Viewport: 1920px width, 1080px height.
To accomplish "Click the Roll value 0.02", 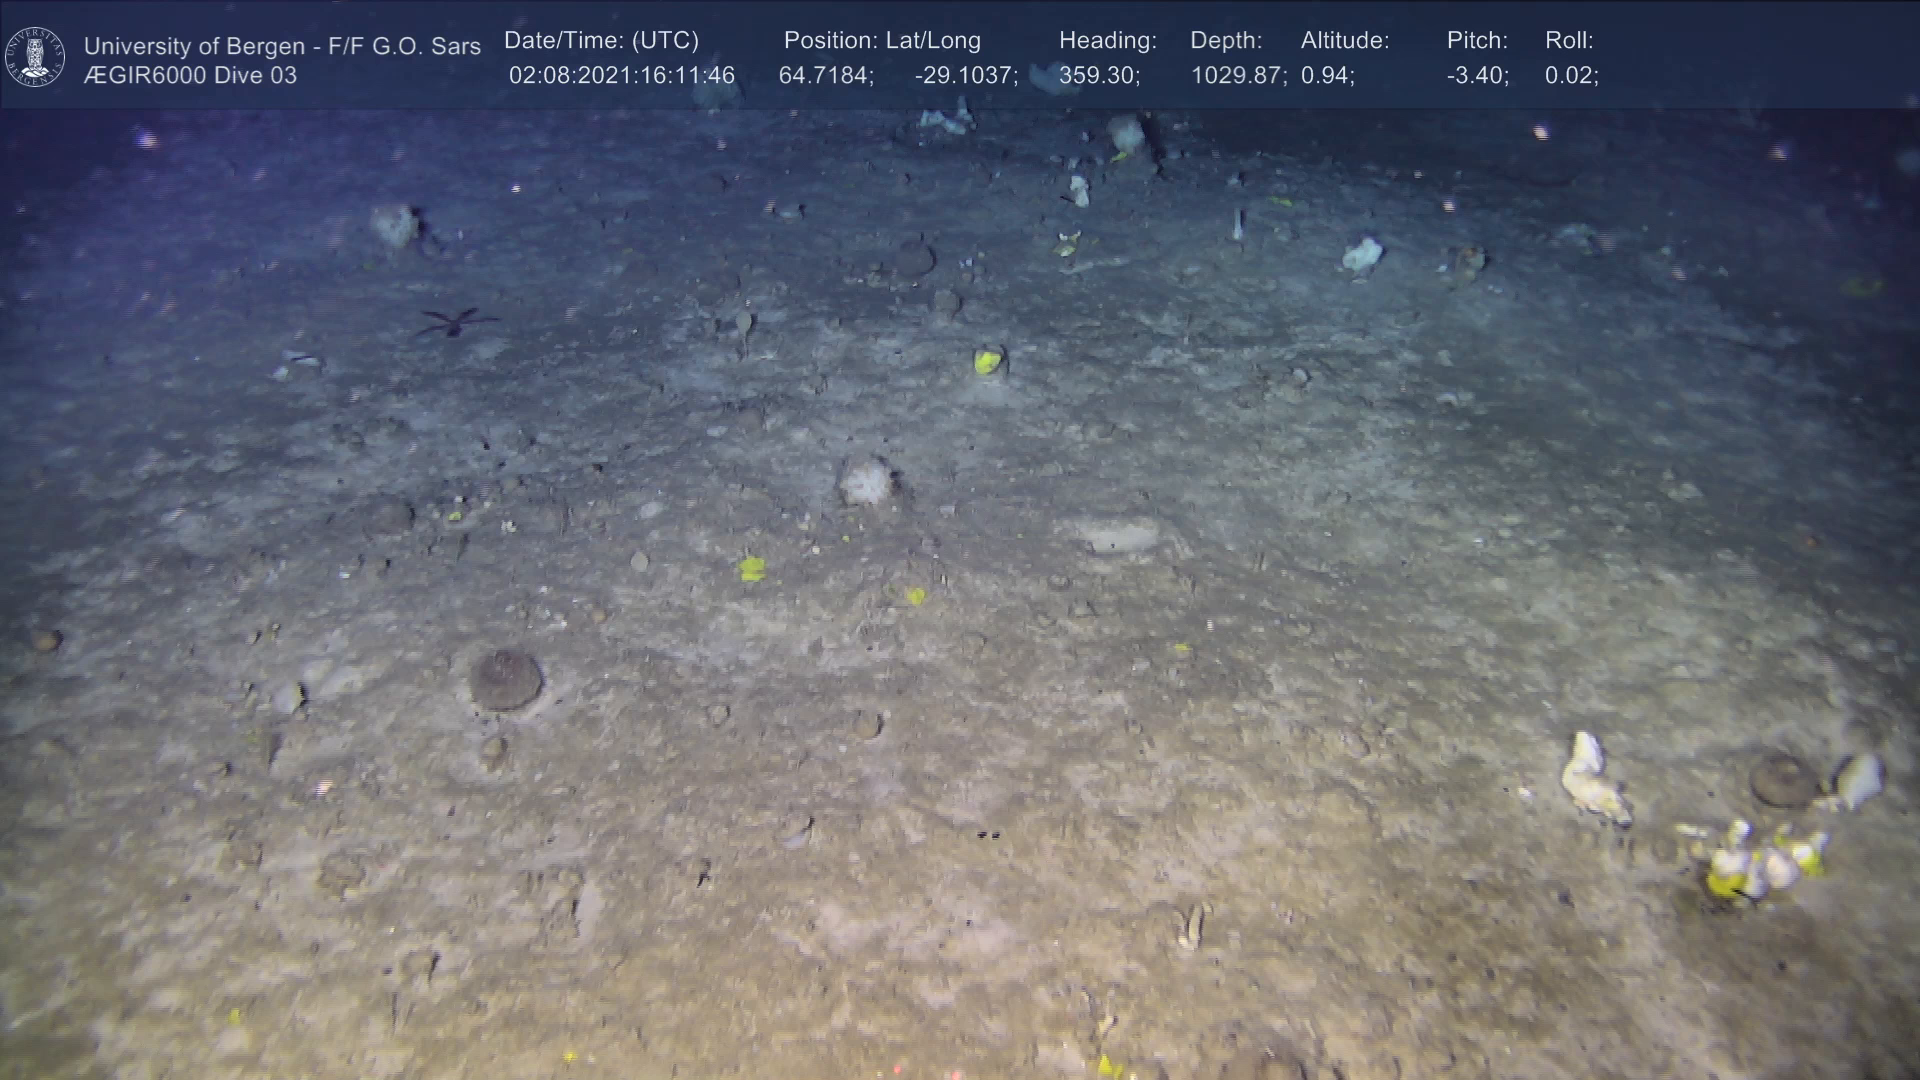I will tap(1571, 76).
